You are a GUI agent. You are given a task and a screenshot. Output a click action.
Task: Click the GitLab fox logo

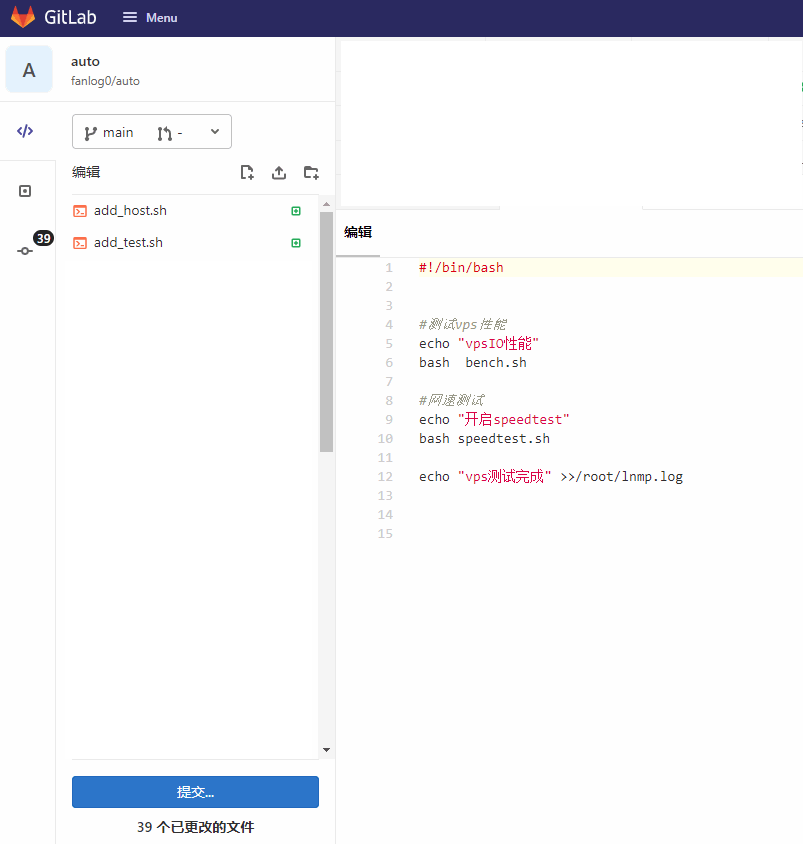tap(23, 17)
